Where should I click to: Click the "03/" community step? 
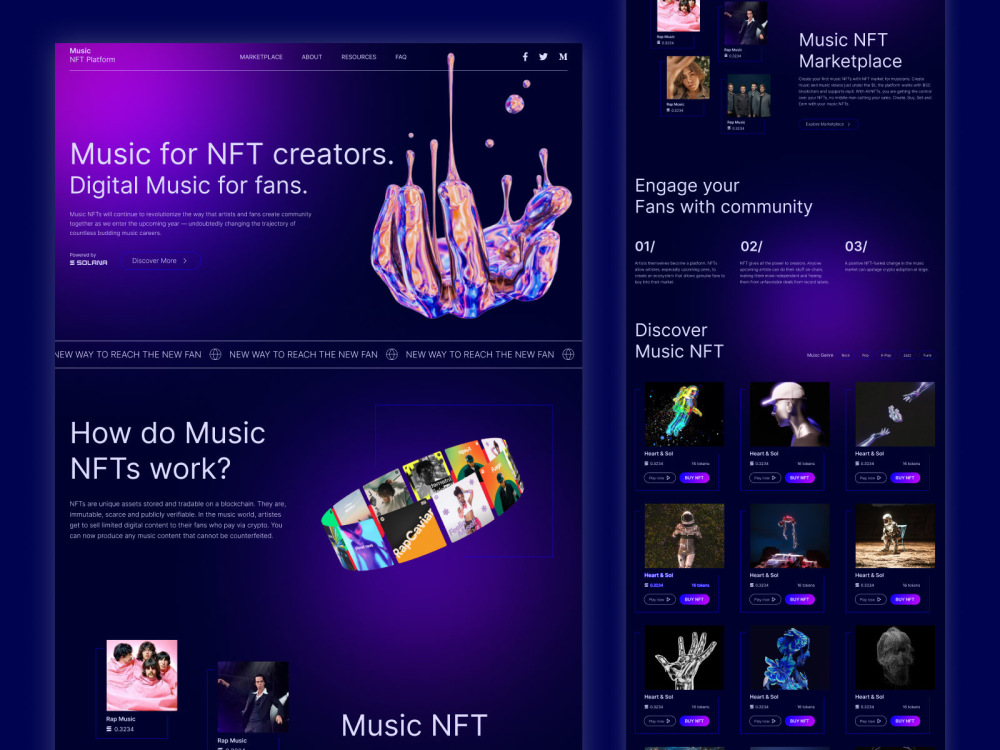(x=856, y=246)
